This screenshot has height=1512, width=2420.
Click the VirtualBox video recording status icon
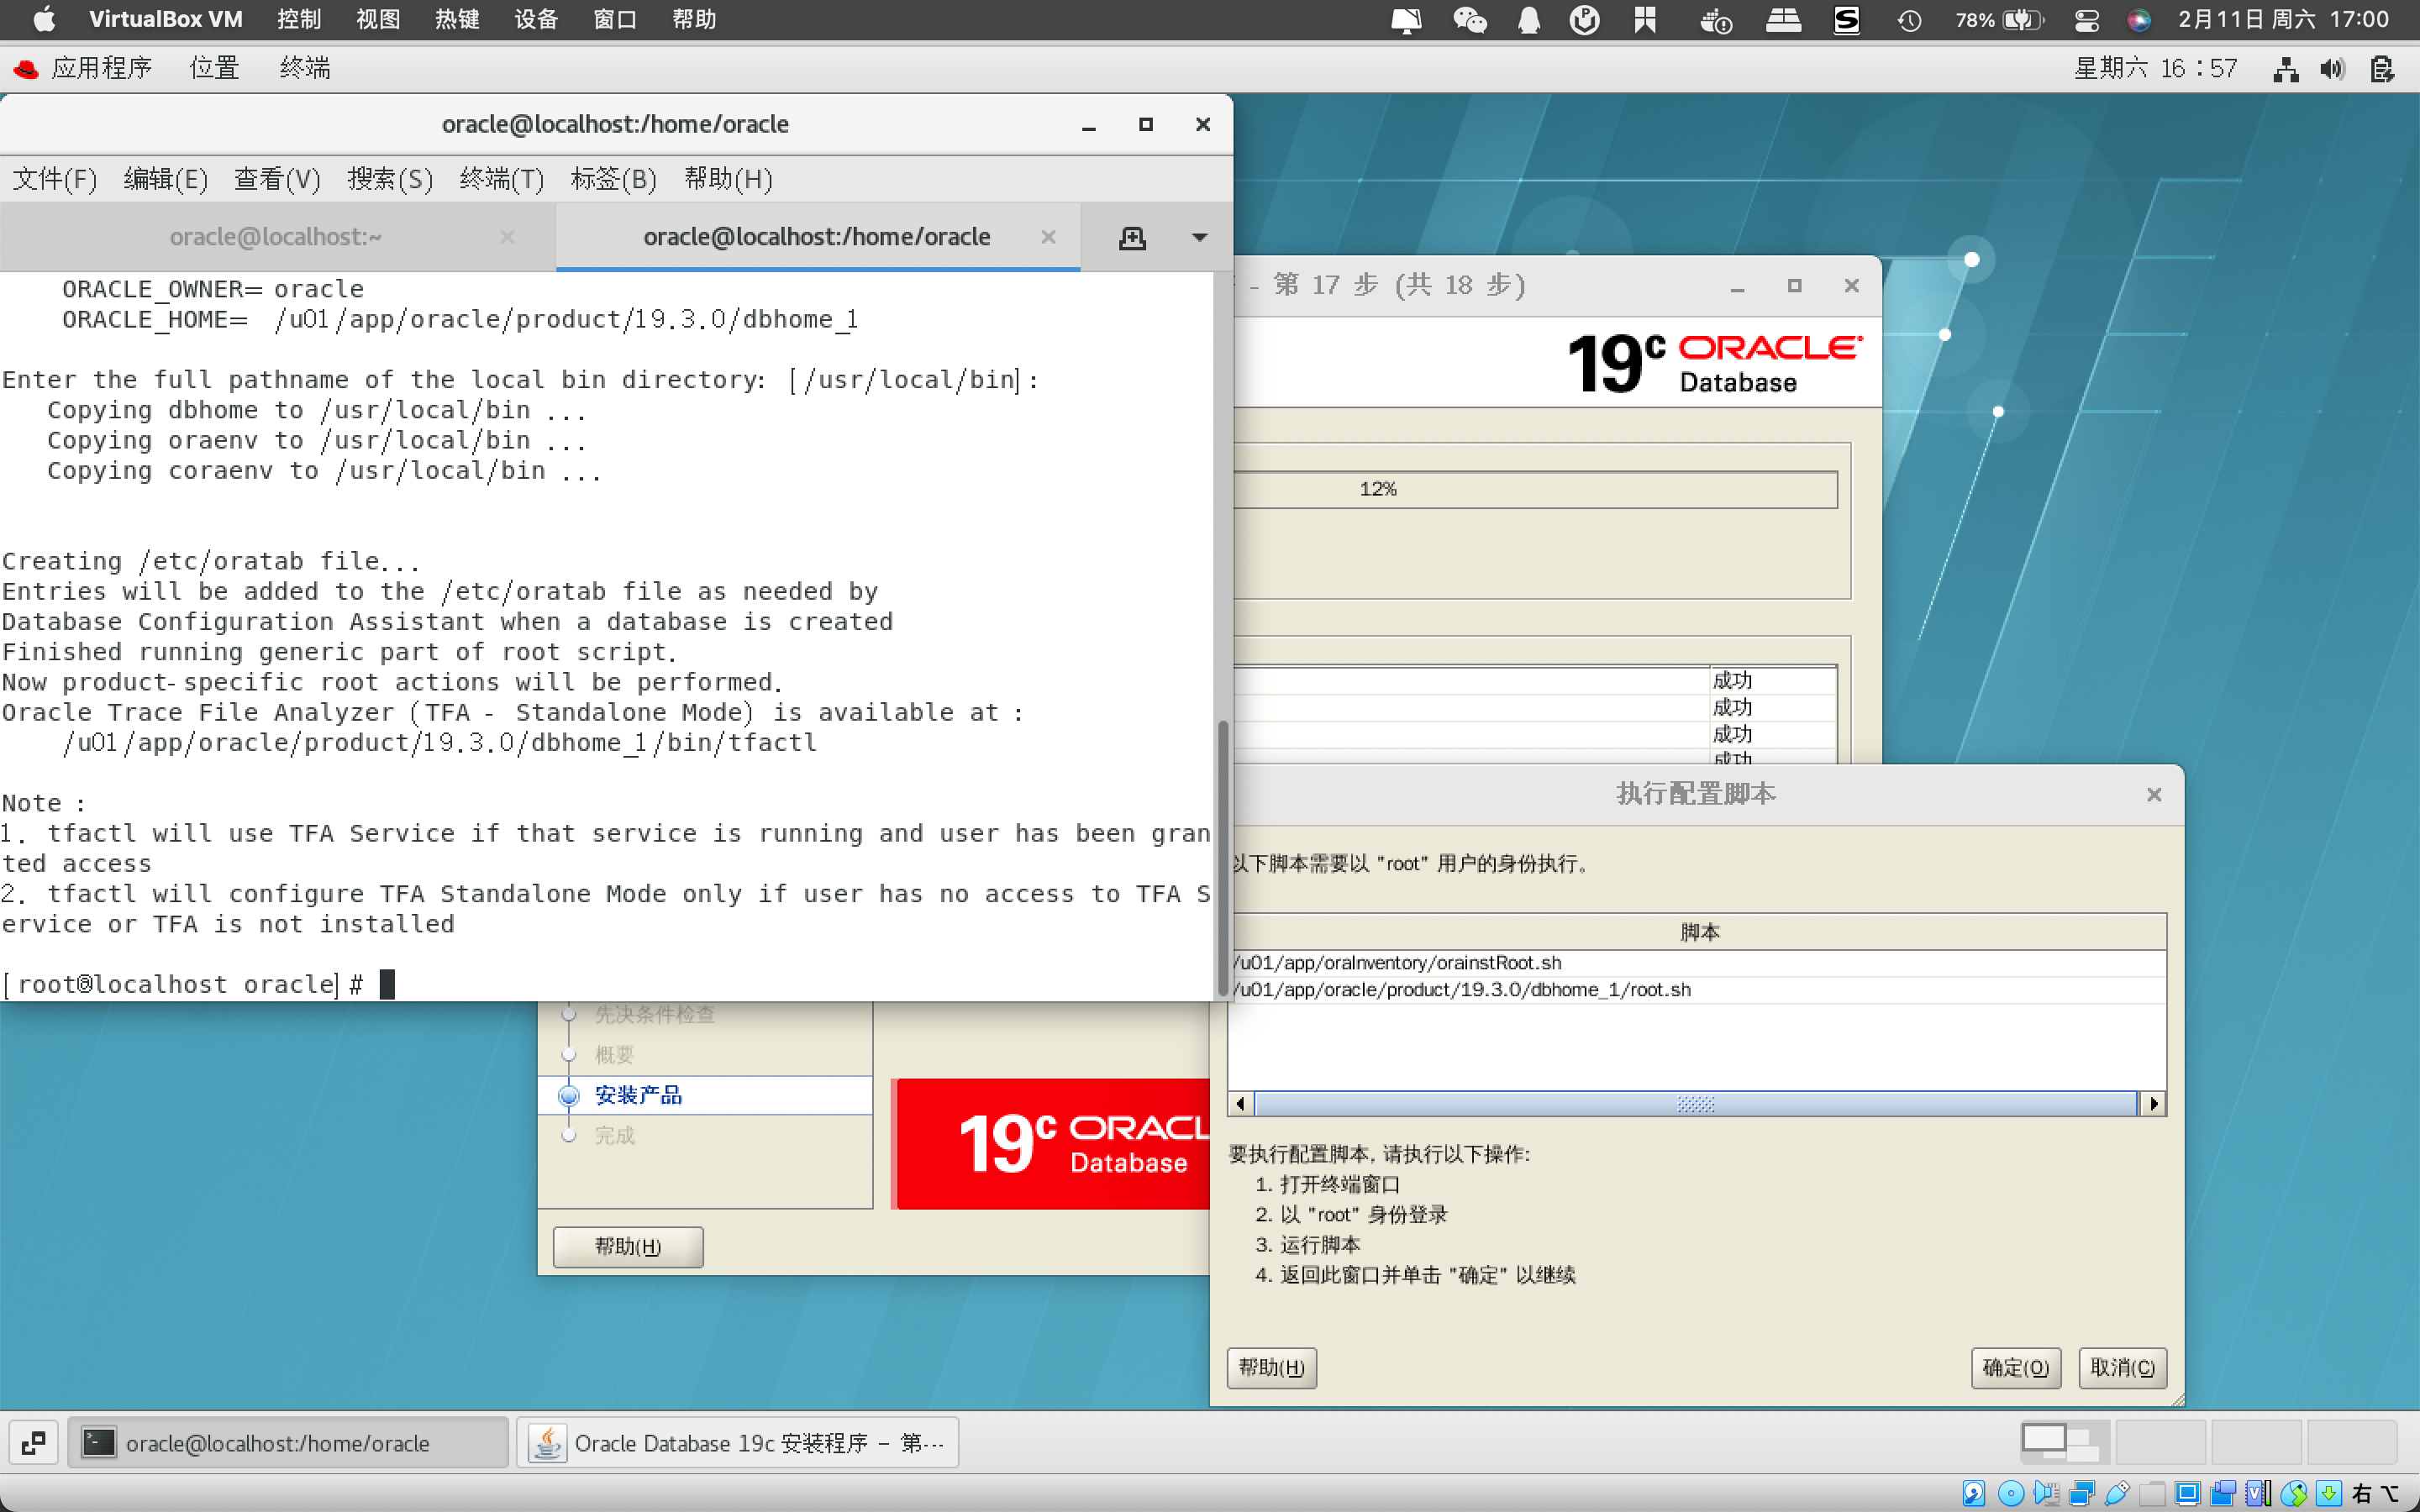tap(2223, 1493)
